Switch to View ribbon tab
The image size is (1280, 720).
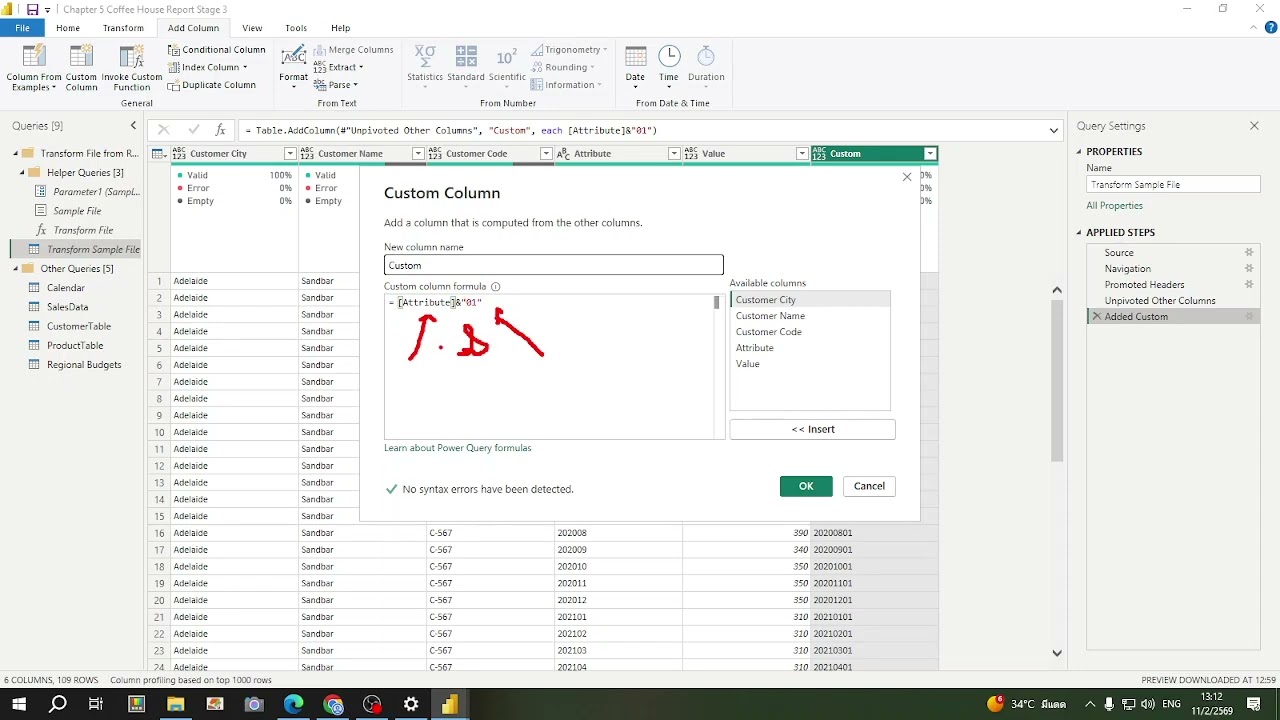[x=252, y=28]
